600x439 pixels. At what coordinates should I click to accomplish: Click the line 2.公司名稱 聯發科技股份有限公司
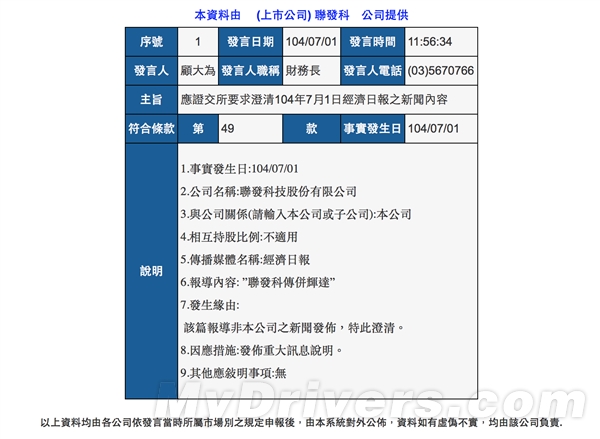coord(269,191)
